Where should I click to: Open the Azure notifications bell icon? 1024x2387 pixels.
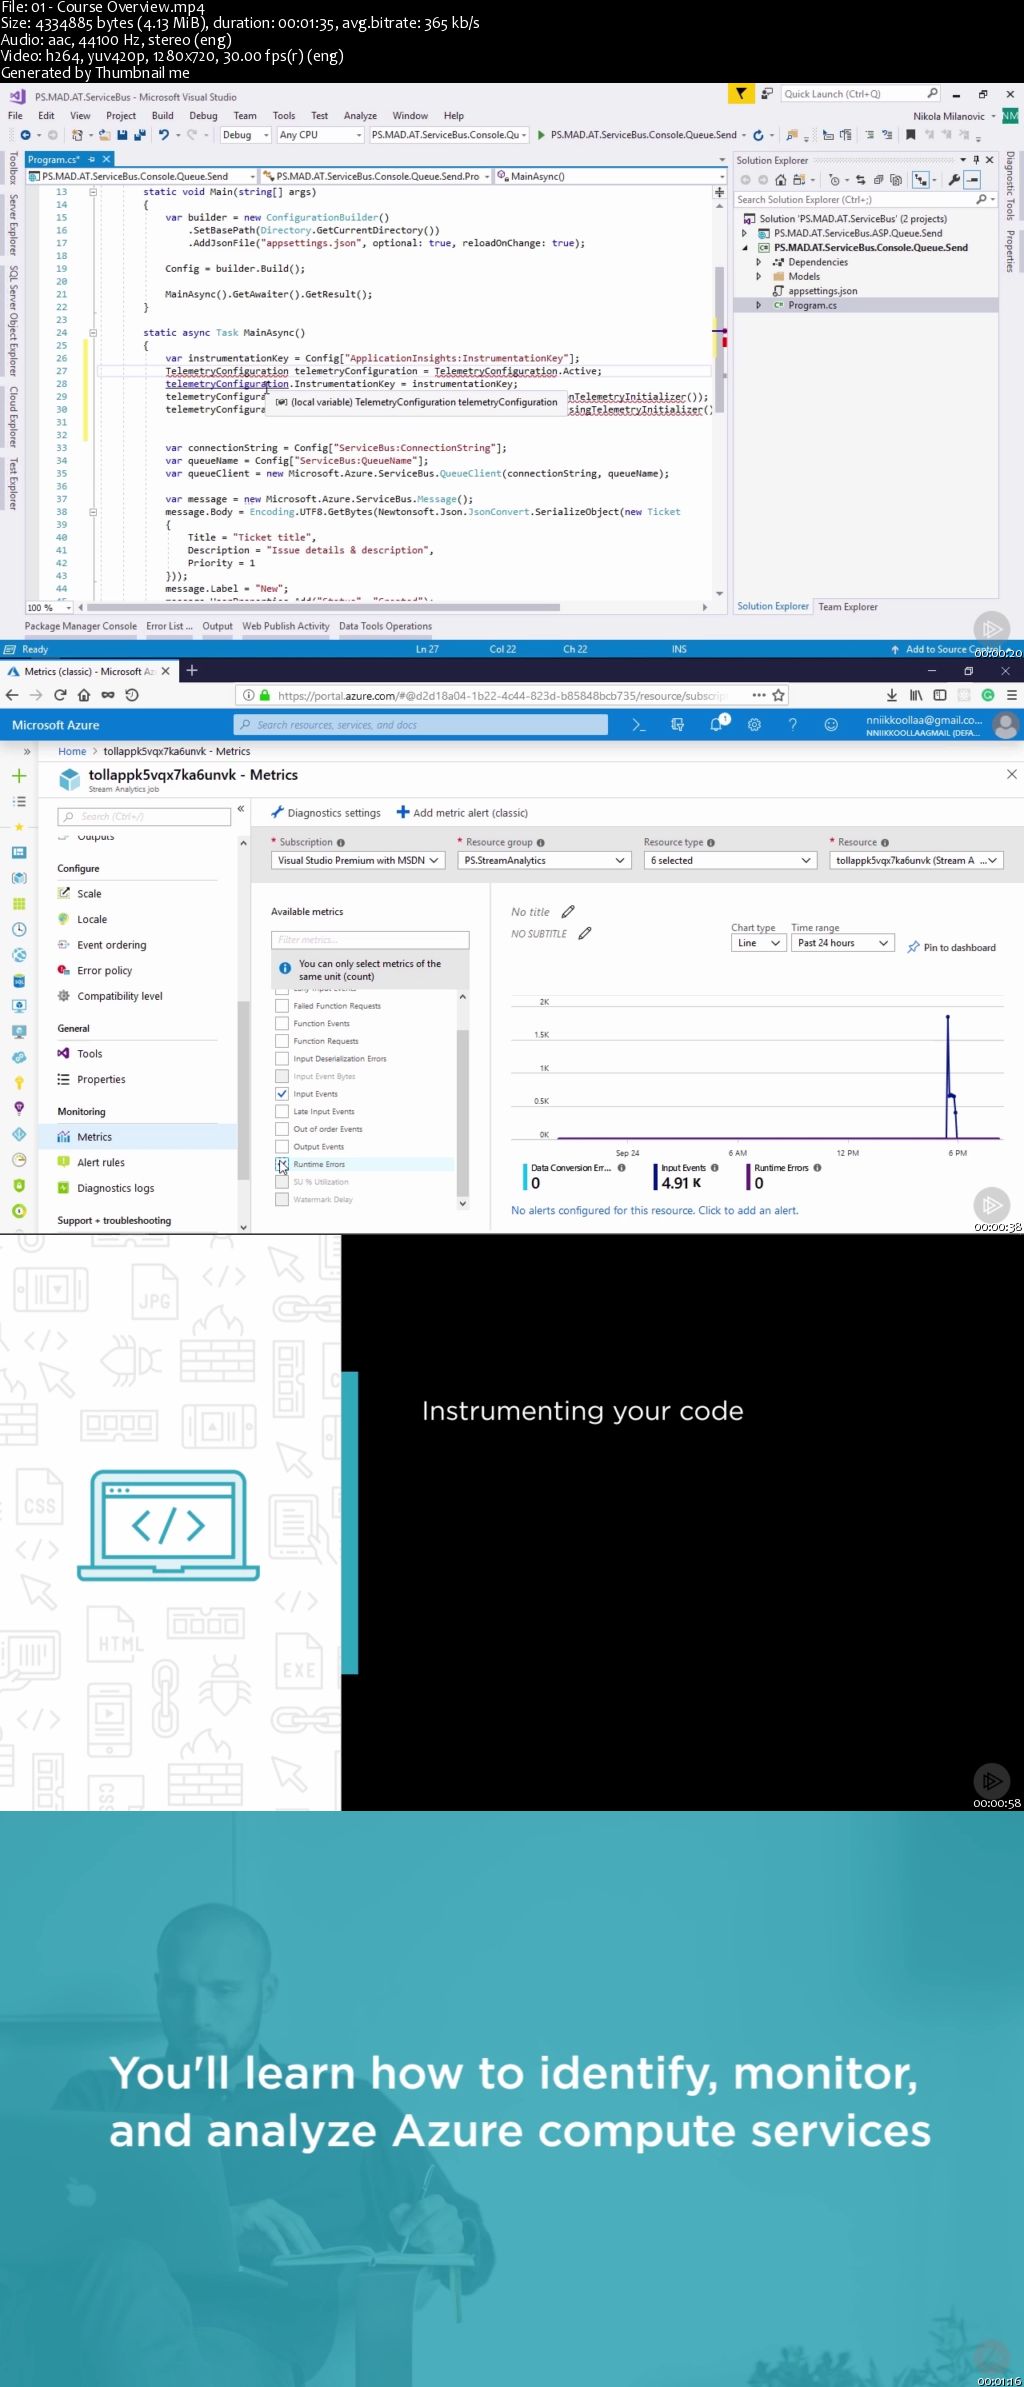click(x=717, y=725)
